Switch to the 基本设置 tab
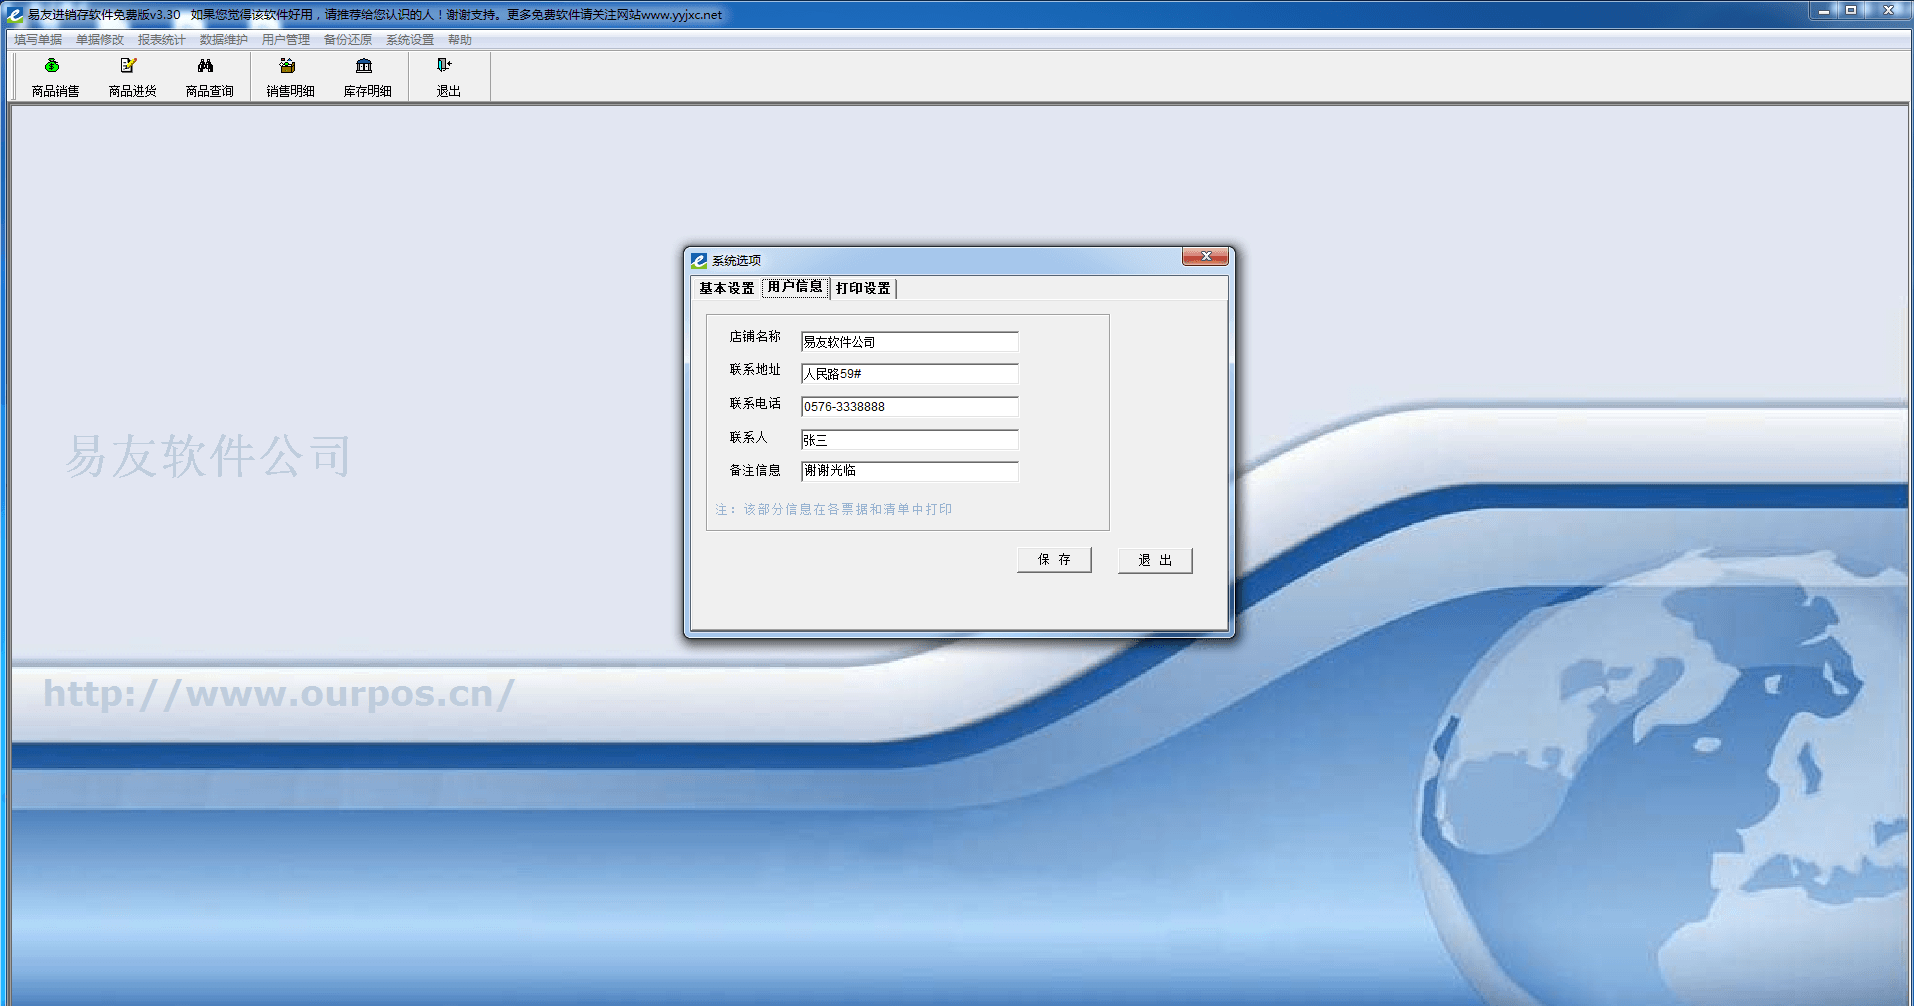The height and width of the screenshot is (1006, 1914). pyautogui.click(x=726, y=289)
